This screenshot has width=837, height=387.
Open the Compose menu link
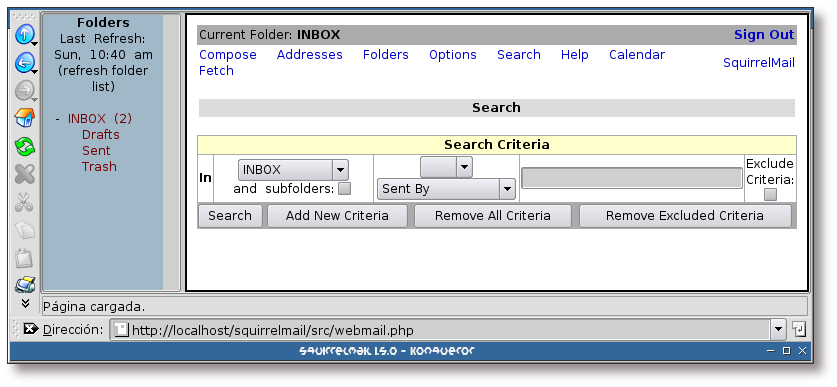pos(228,55)
